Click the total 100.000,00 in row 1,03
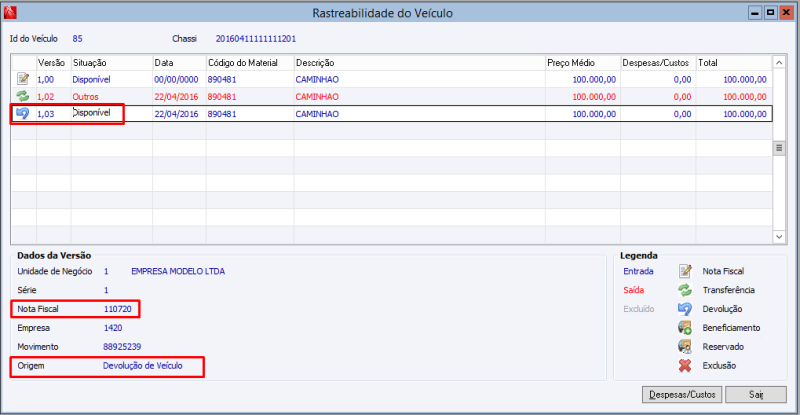 pos(745,114)
